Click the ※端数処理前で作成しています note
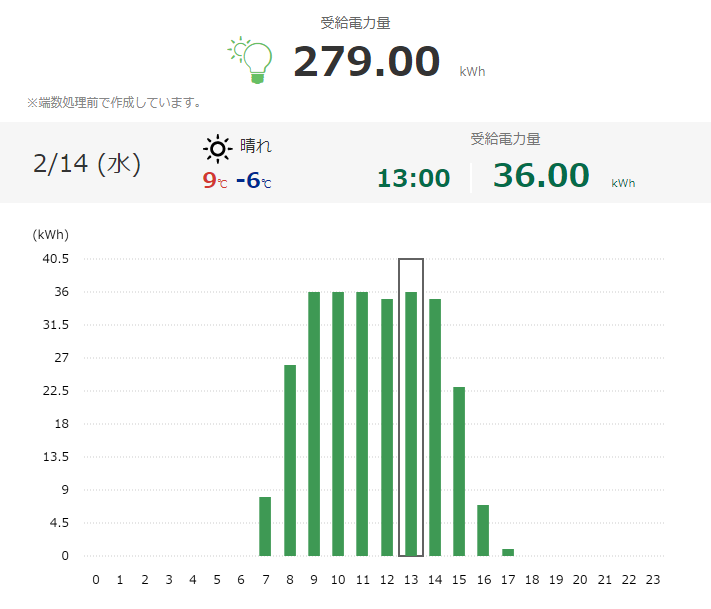This screenshot has width=711, height=609. tap(114, 102)
